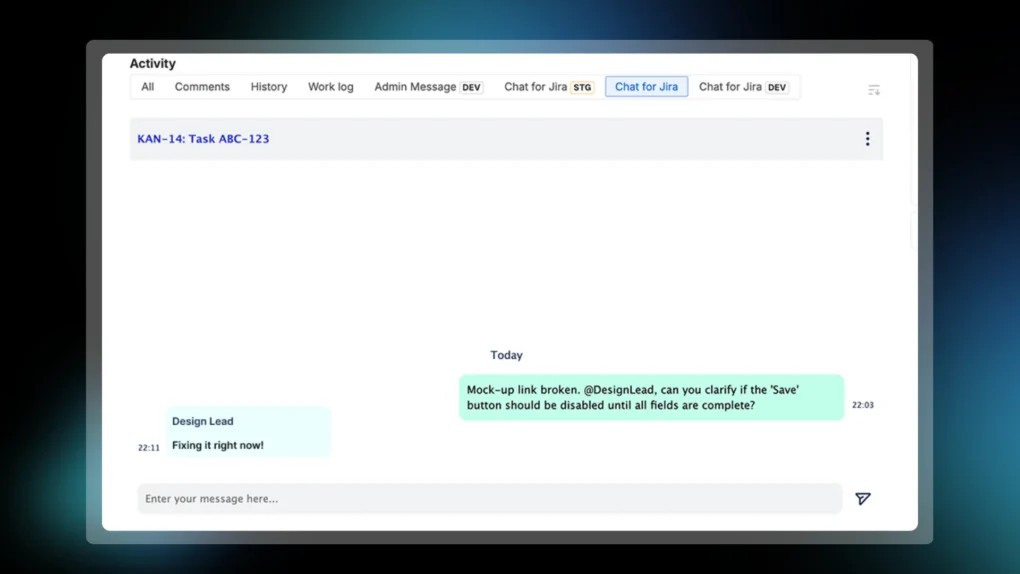Open the KAN-14: Task ABC-123 link
This screenshot has width=1020, height=574.
coord(203,139)
